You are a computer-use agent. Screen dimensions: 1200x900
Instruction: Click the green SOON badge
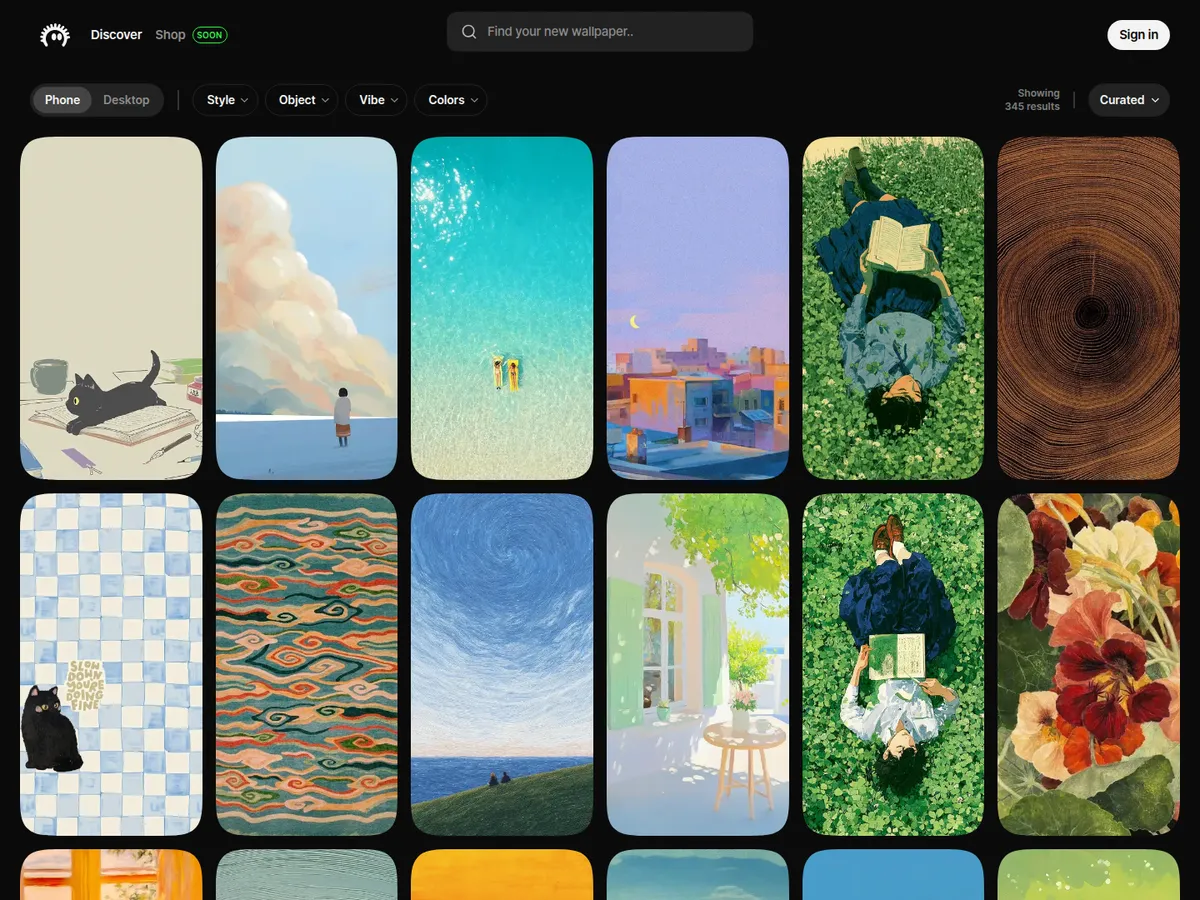point(210,35)
